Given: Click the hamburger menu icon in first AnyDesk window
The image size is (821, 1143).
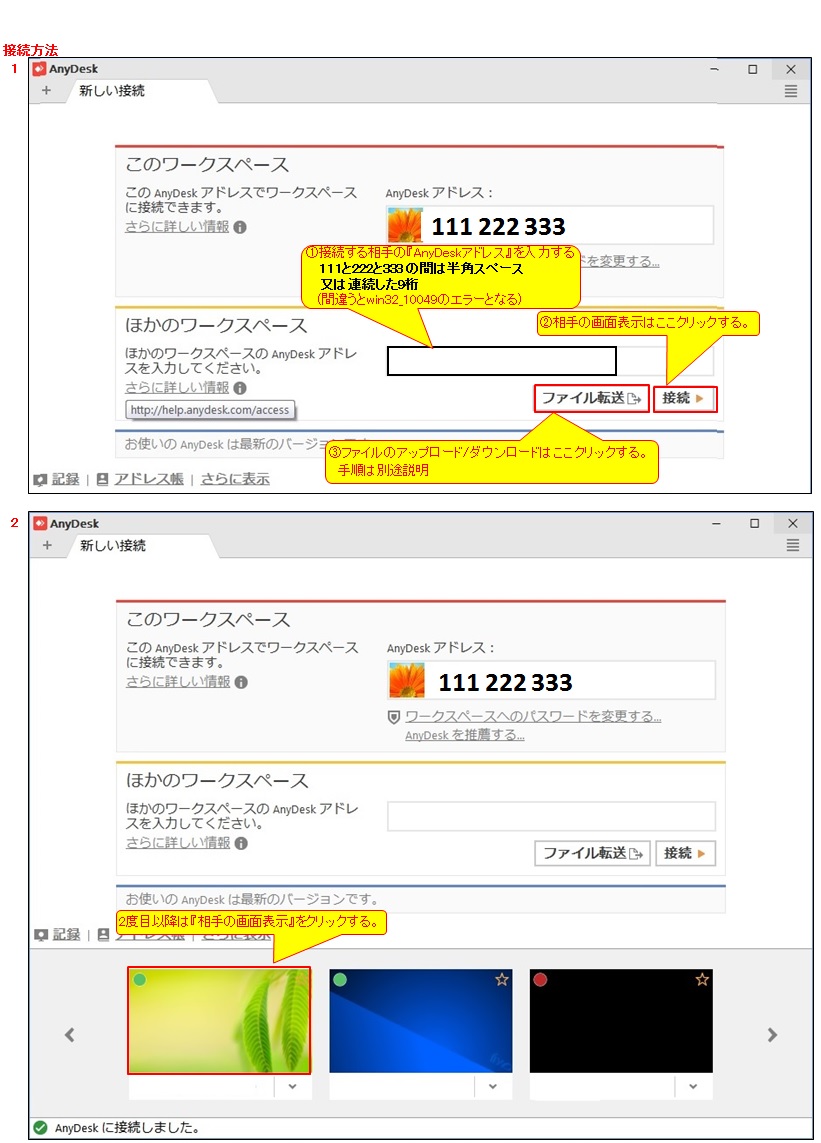Looking at the screenshot, I should 790,91.
